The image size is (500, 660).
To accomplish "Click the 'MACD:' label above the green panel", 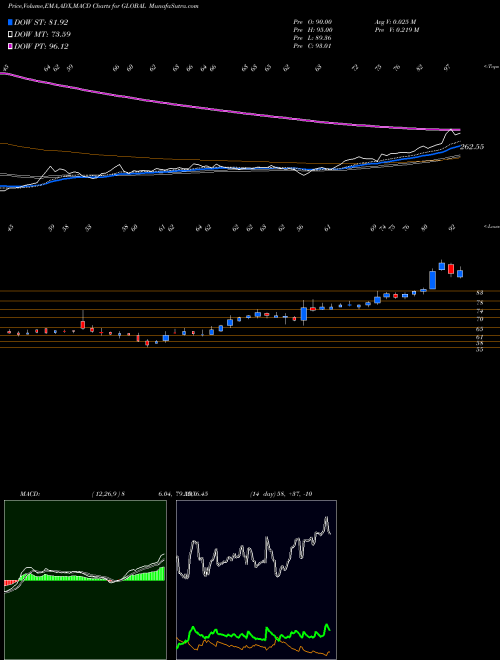I will point(29,494).
